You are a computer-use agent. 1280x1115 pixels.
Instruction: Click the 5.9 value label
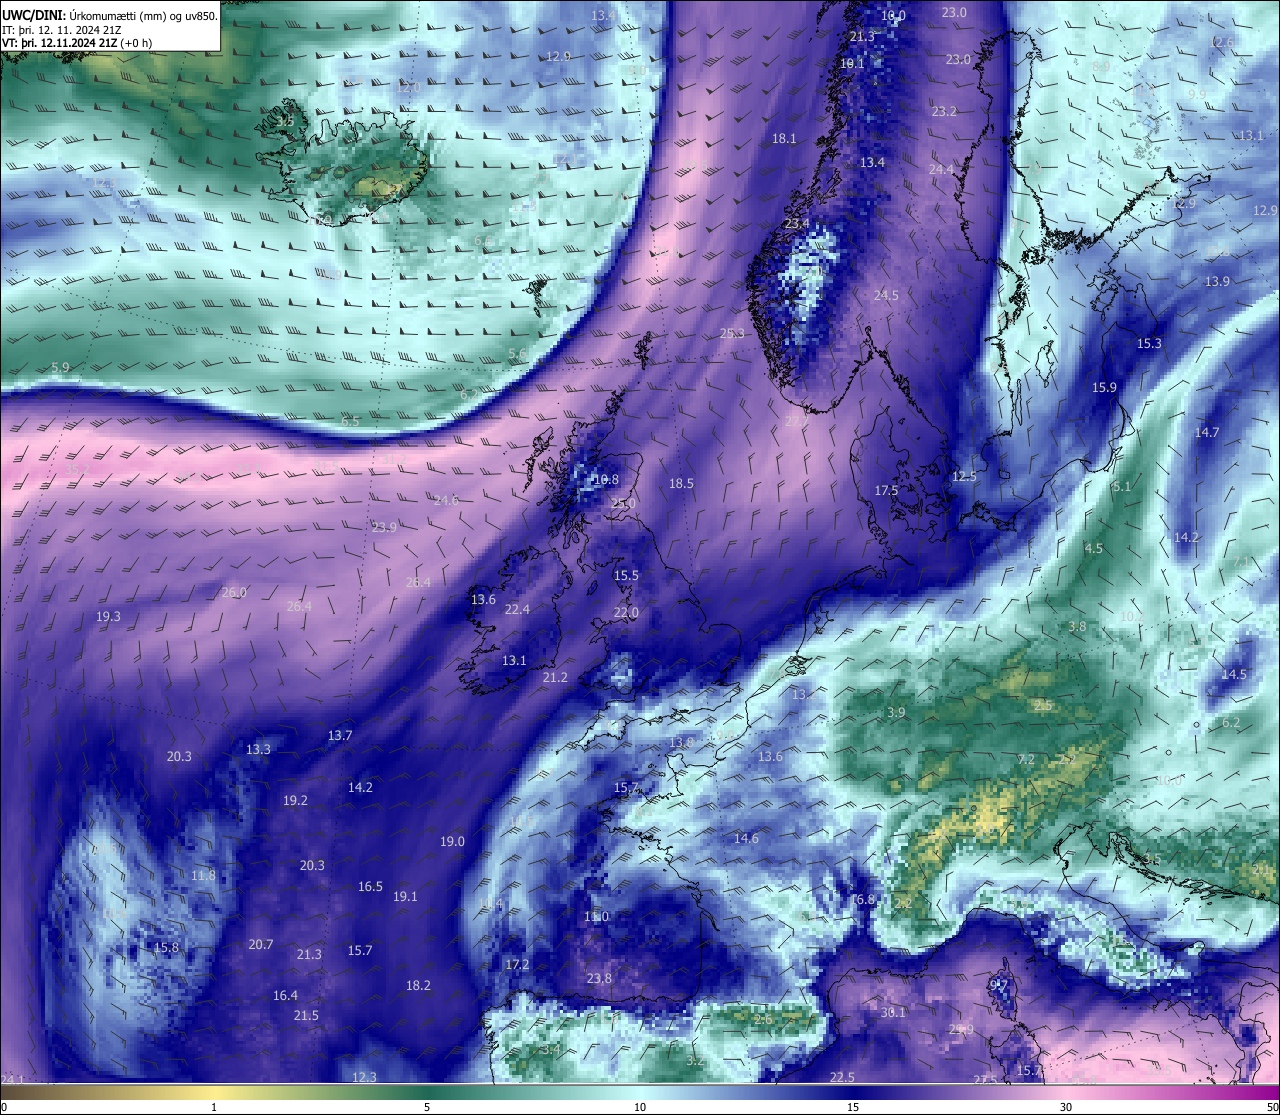60,367
